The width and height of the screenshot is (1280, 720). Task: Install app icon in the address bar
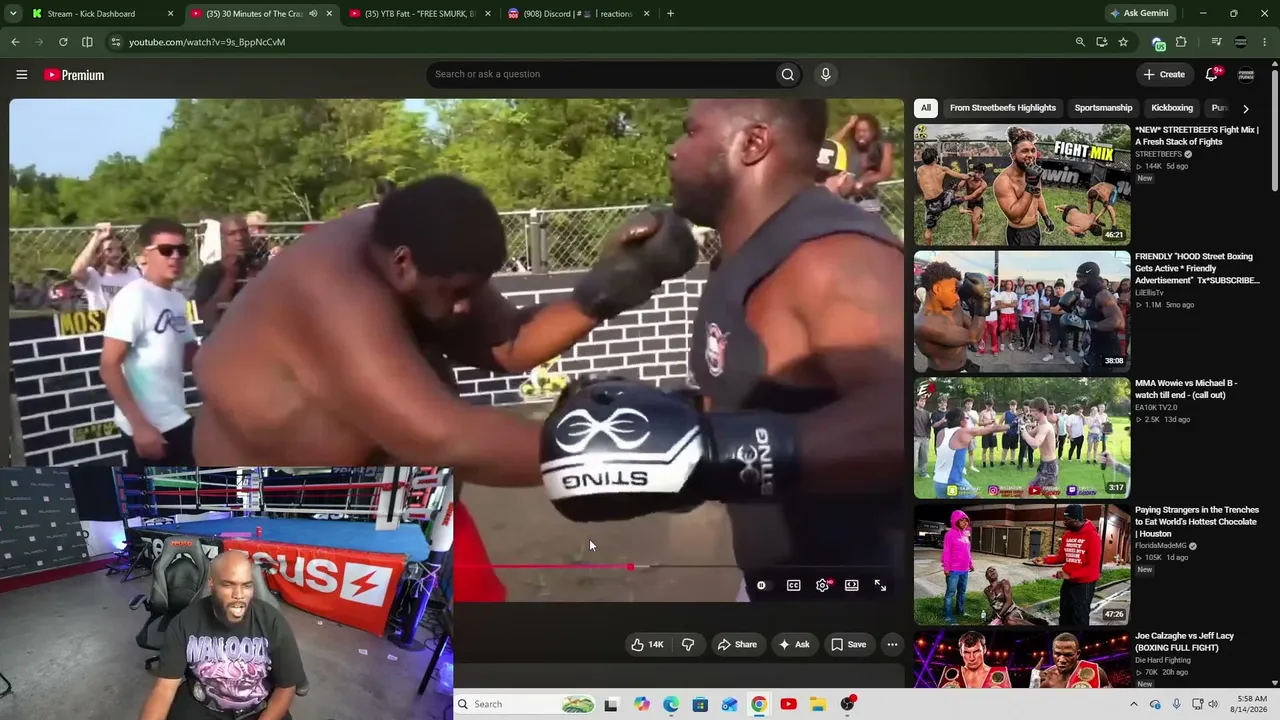coord(1101,42)
